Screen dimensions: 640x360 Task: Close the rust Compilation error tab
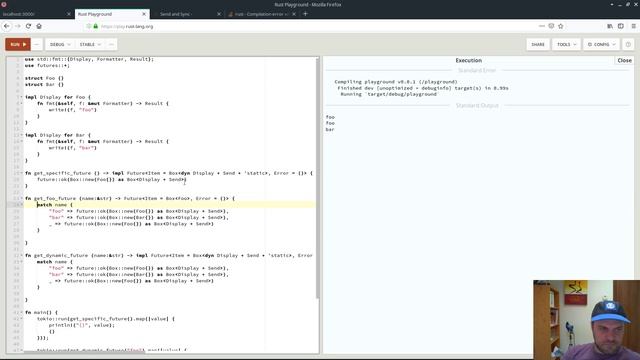click(x=294, y=14)
